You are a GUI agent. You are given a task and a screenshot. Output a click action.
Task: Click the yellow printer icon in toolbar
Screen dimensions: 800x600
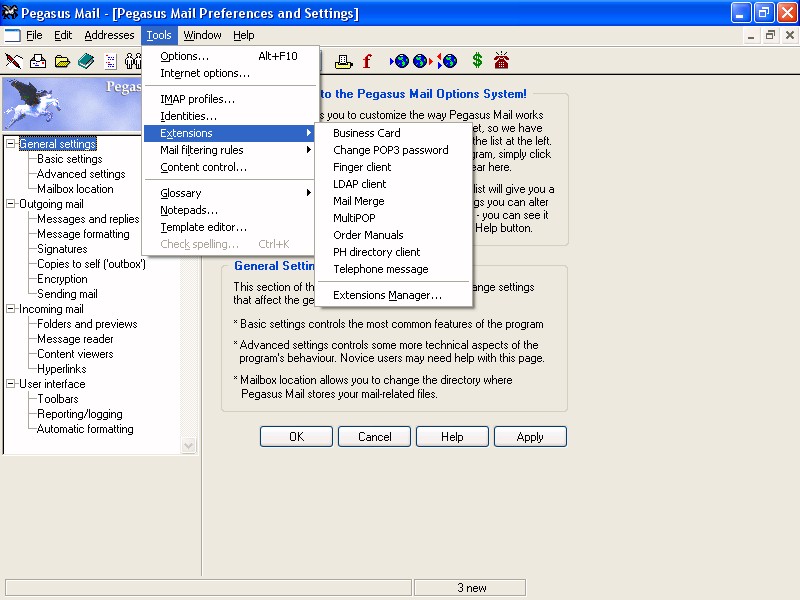click(x=343, y=61)
